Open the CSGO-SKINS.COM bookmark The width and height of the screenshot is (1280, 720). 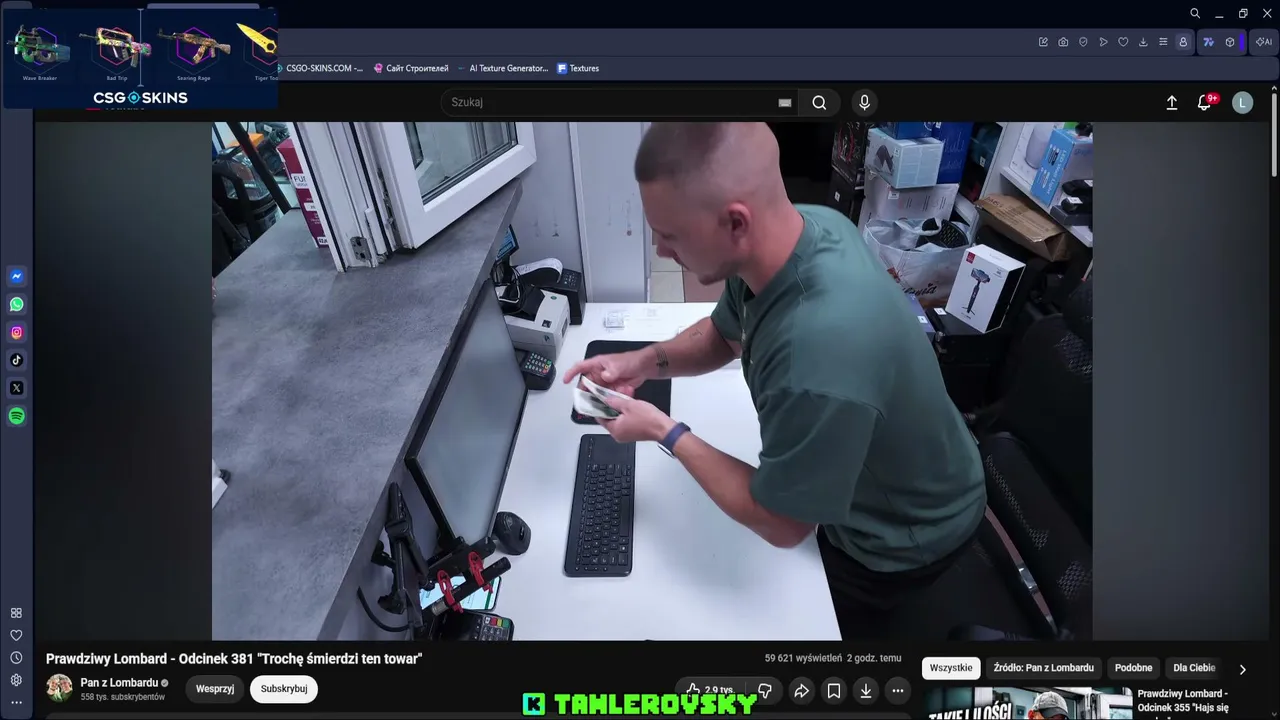[x=320, y=68]
